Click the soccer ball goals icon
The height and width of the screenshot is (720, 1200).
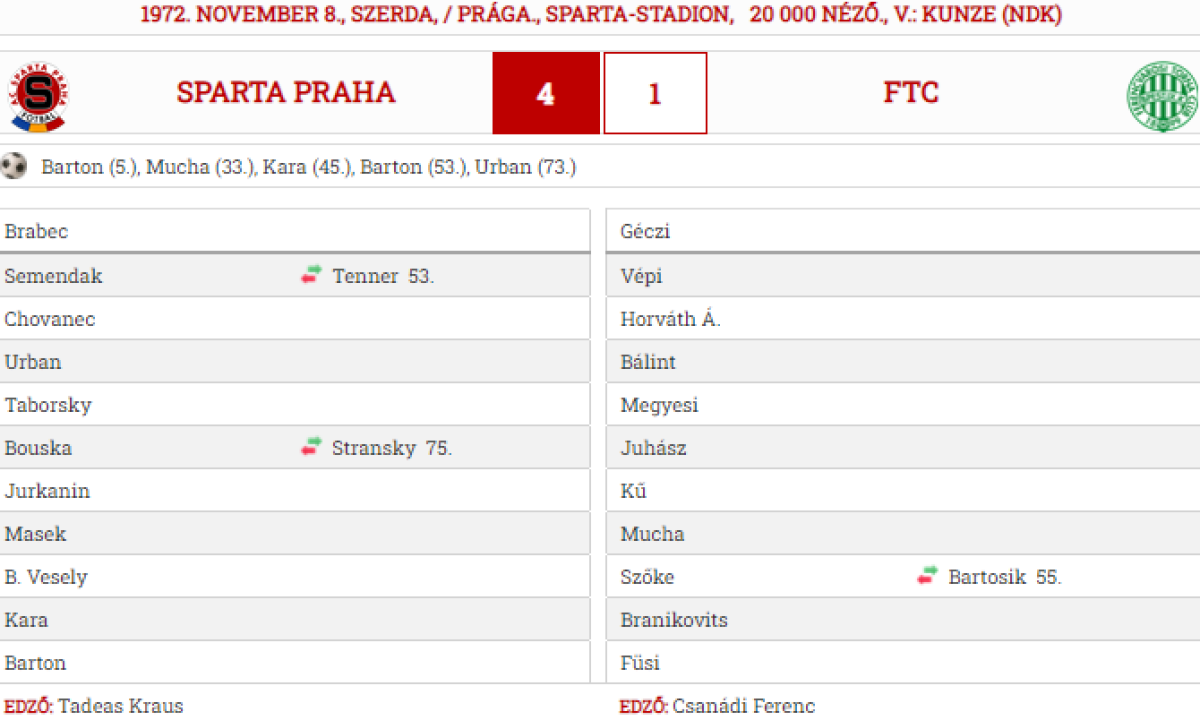pos(14,166)
